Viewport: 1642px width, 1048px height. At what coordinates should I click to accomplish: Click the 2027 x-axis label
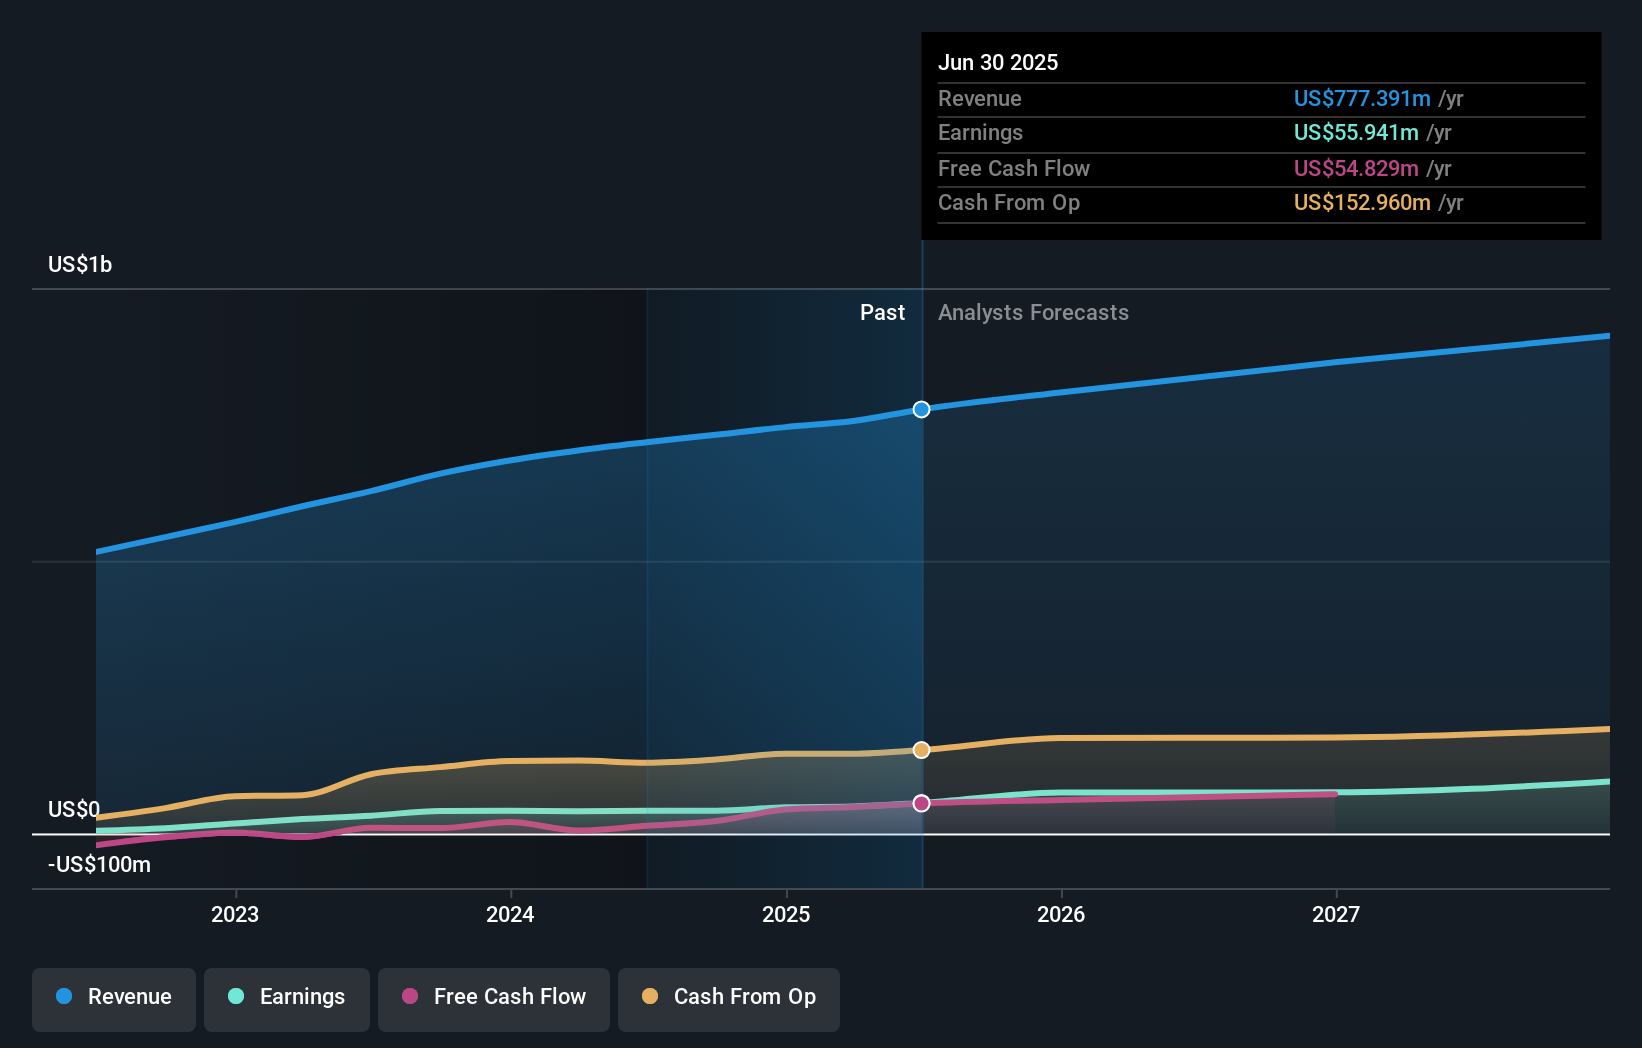(1336, 914)
